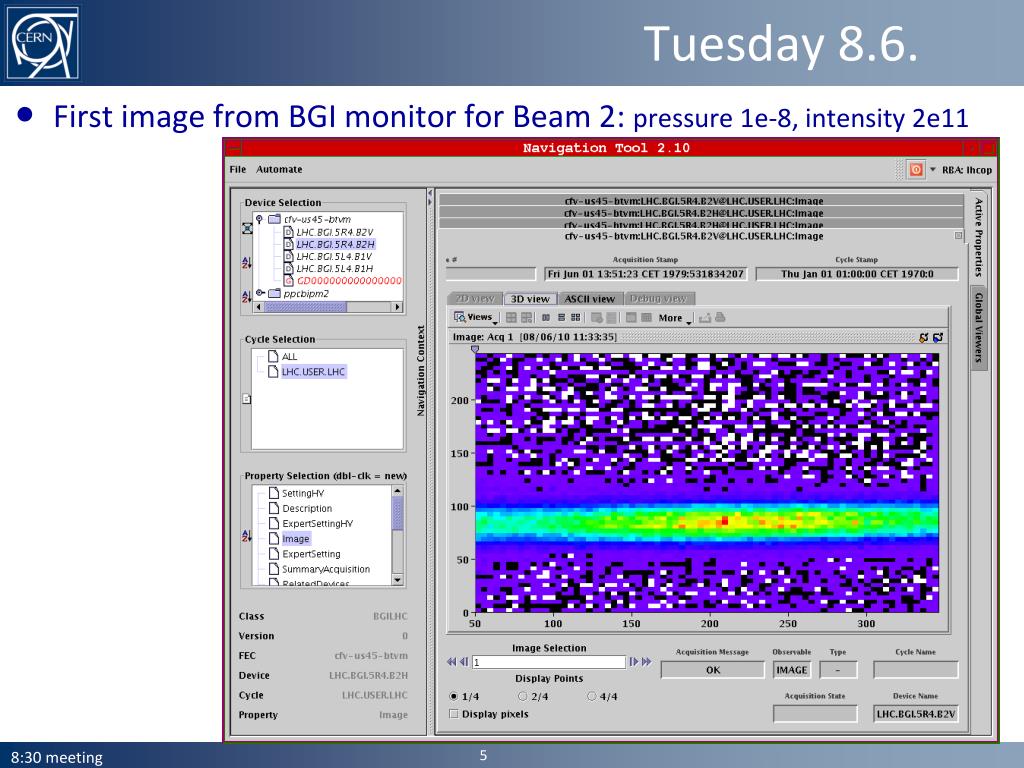This screenshot has width=1024, height=768.
Task: Go to the first image with double-left arrows
Action: click(451, 662)
